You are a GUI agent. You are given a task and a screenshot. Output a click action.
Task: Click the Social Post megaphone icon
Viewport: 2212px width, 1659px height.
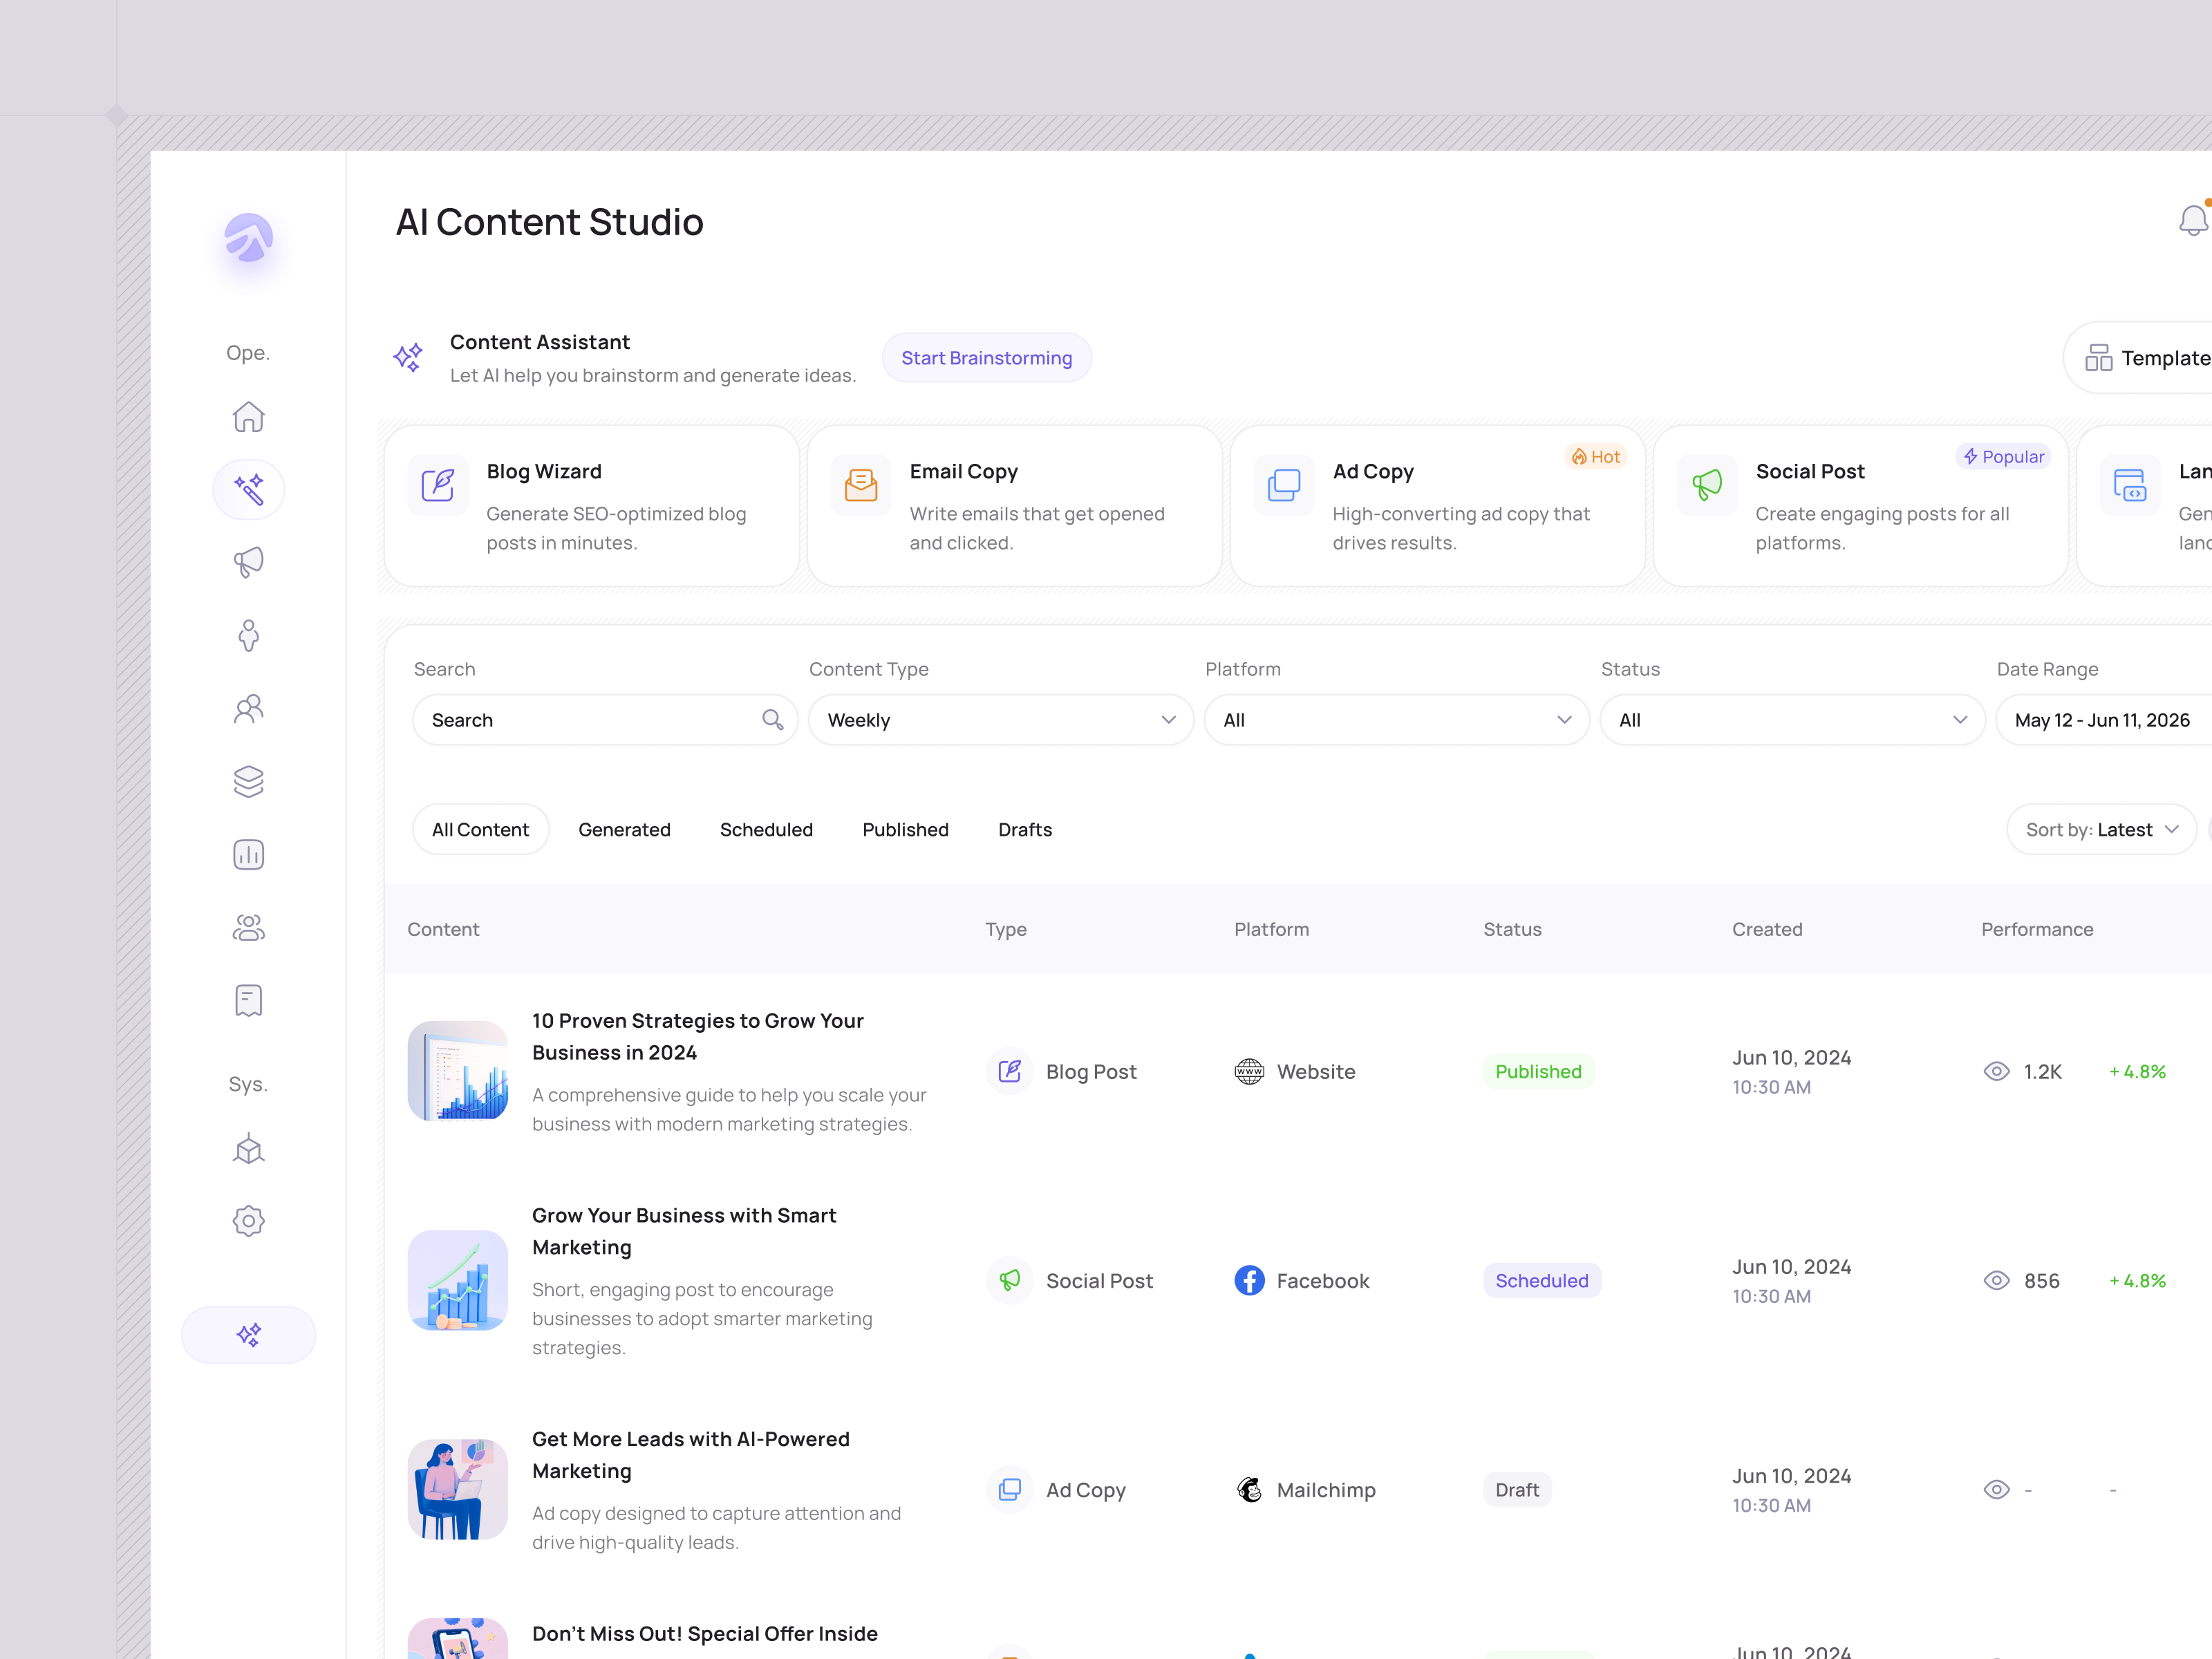pyautogui.click(x=1707, y=485)
